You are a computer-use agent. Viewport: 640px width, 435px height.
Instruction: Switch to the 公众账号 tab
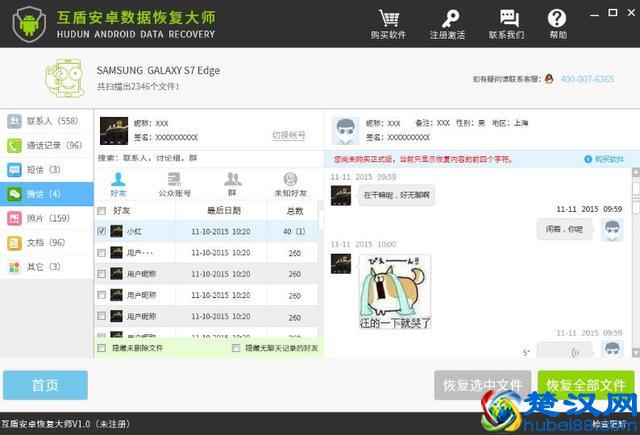175,184
